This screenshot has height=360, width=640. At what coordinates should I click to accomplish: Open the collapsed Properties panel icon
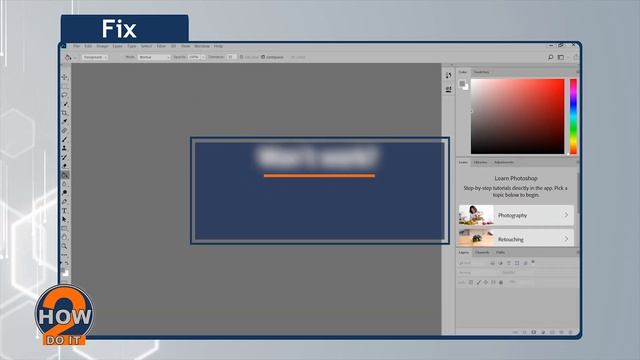click(449, 89)
